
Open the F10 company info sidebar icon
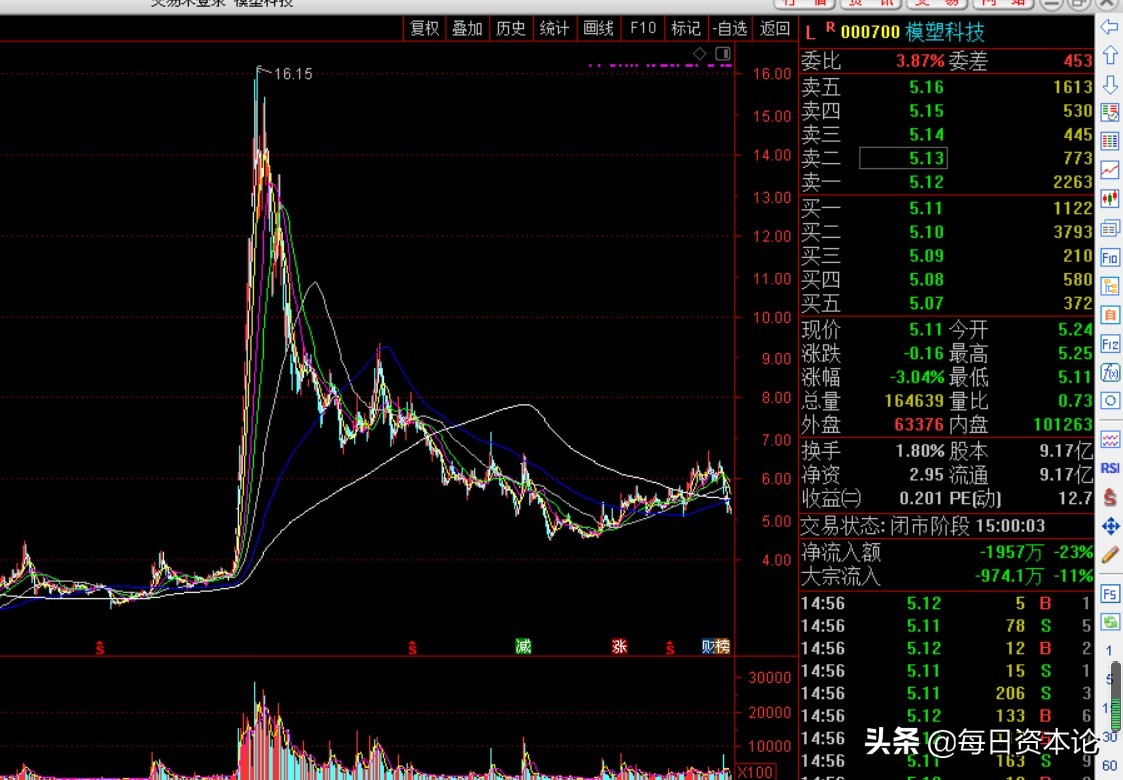coord(1109,257)
